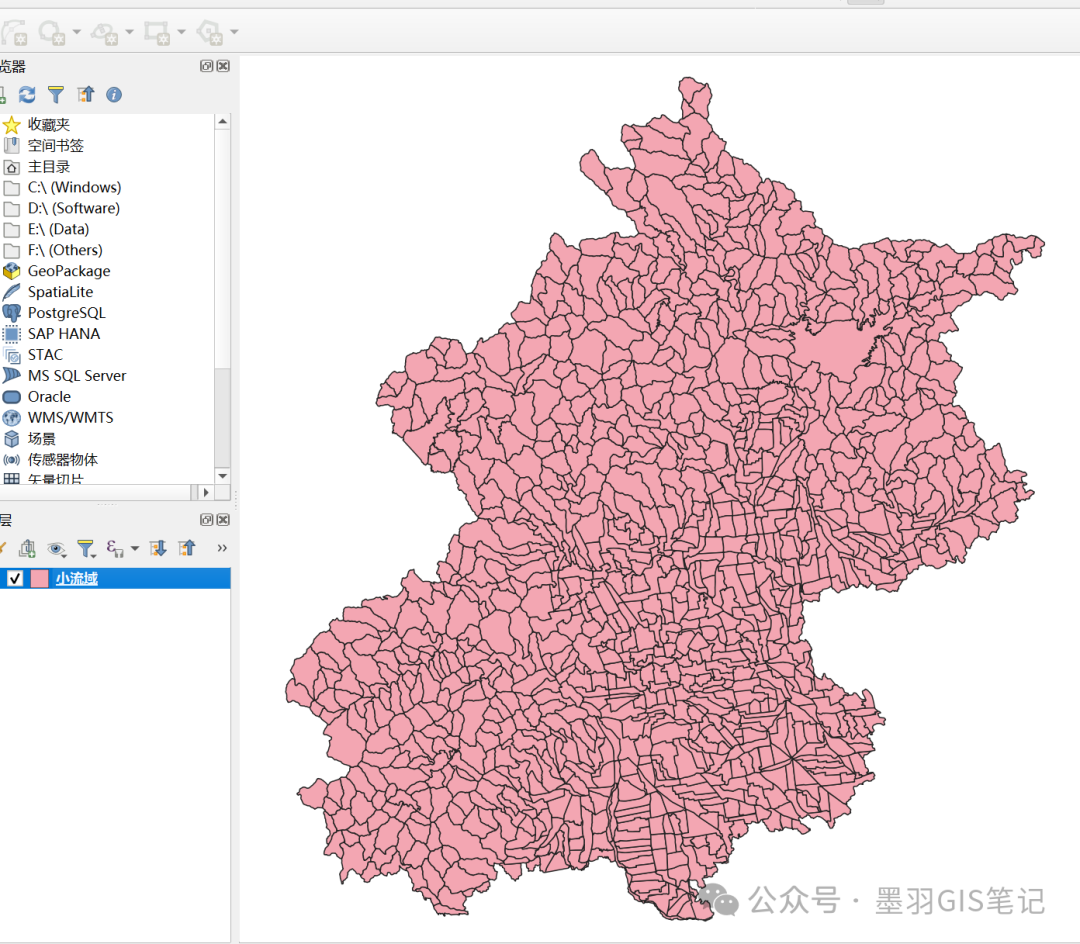The width and height of the screenshot is (1080, 944).
Task: Float the layers panel with undock button
Action: click(207, 520)
